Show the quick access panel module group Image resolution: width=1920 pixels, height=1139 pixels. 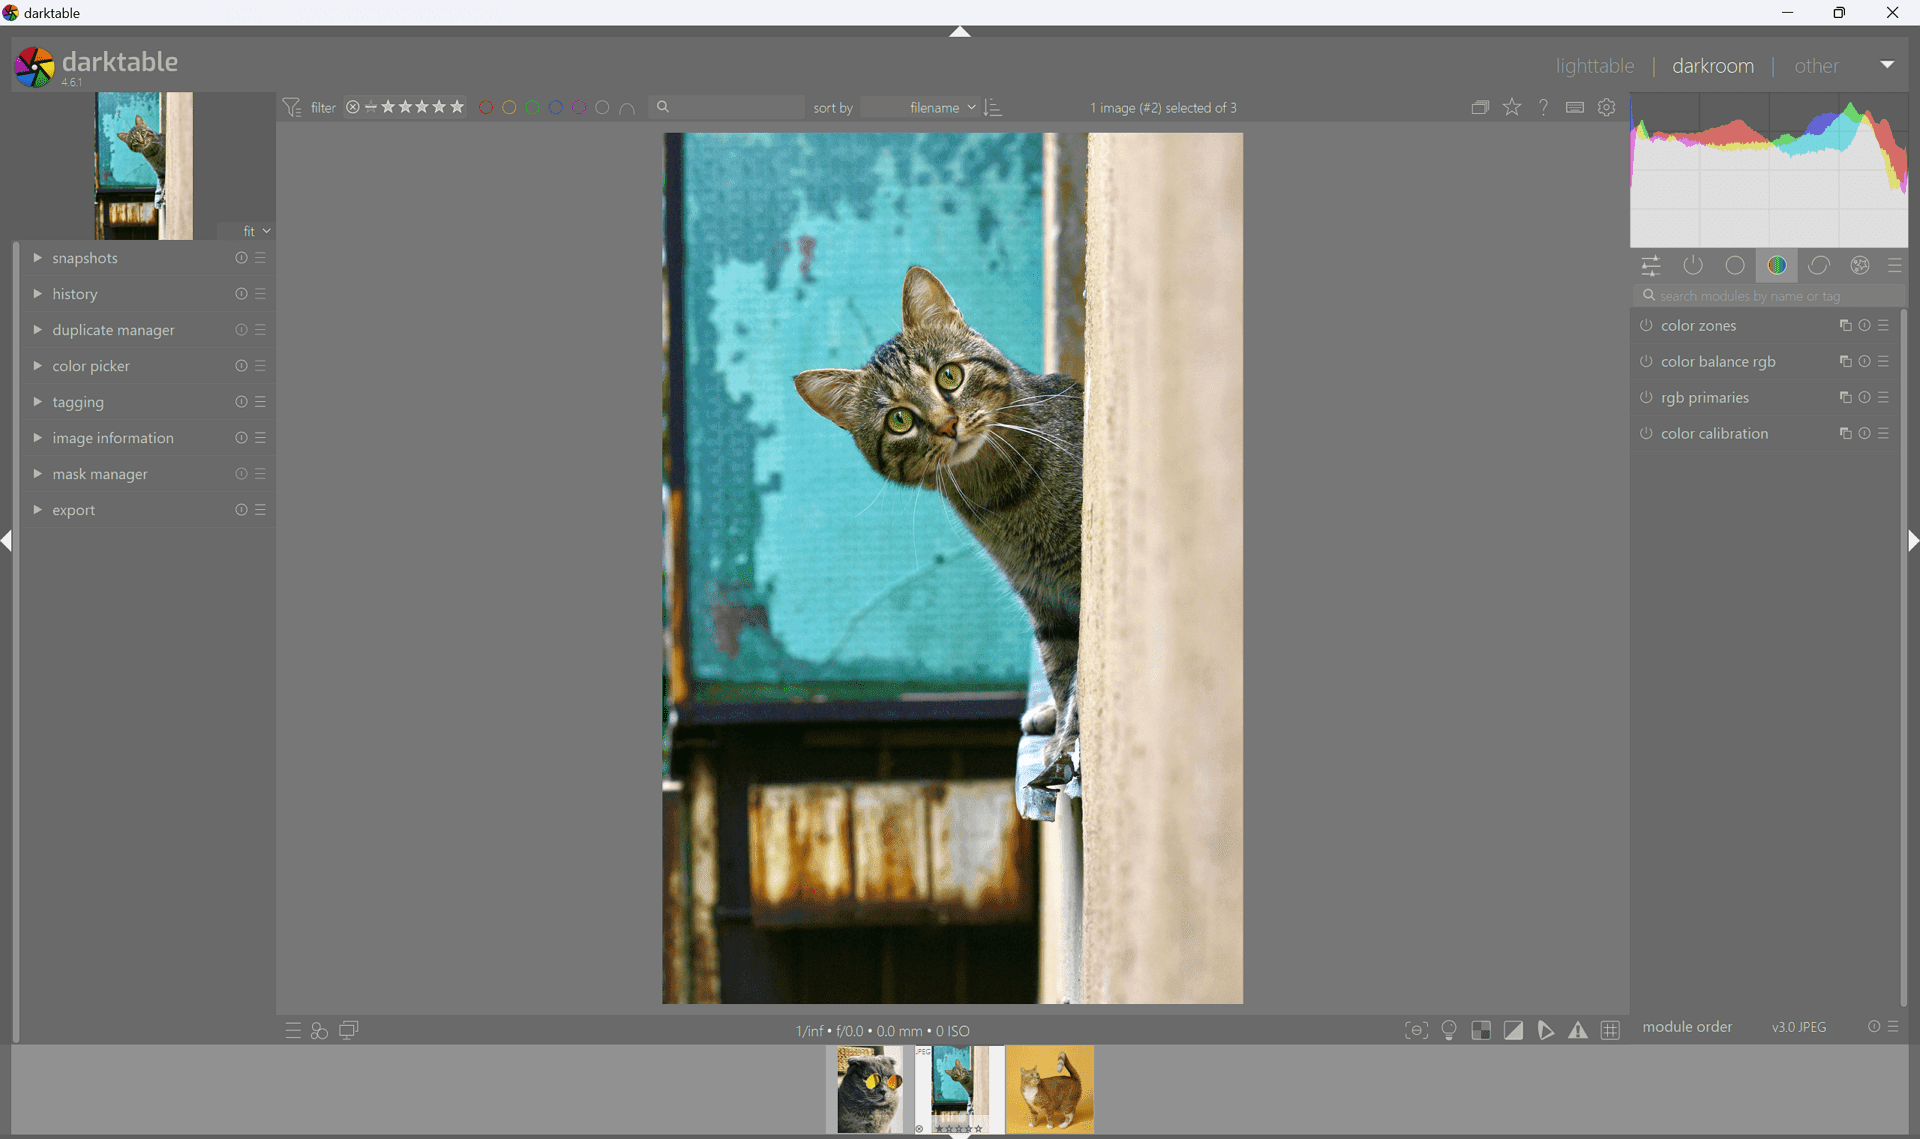(x=1651, y=266)
